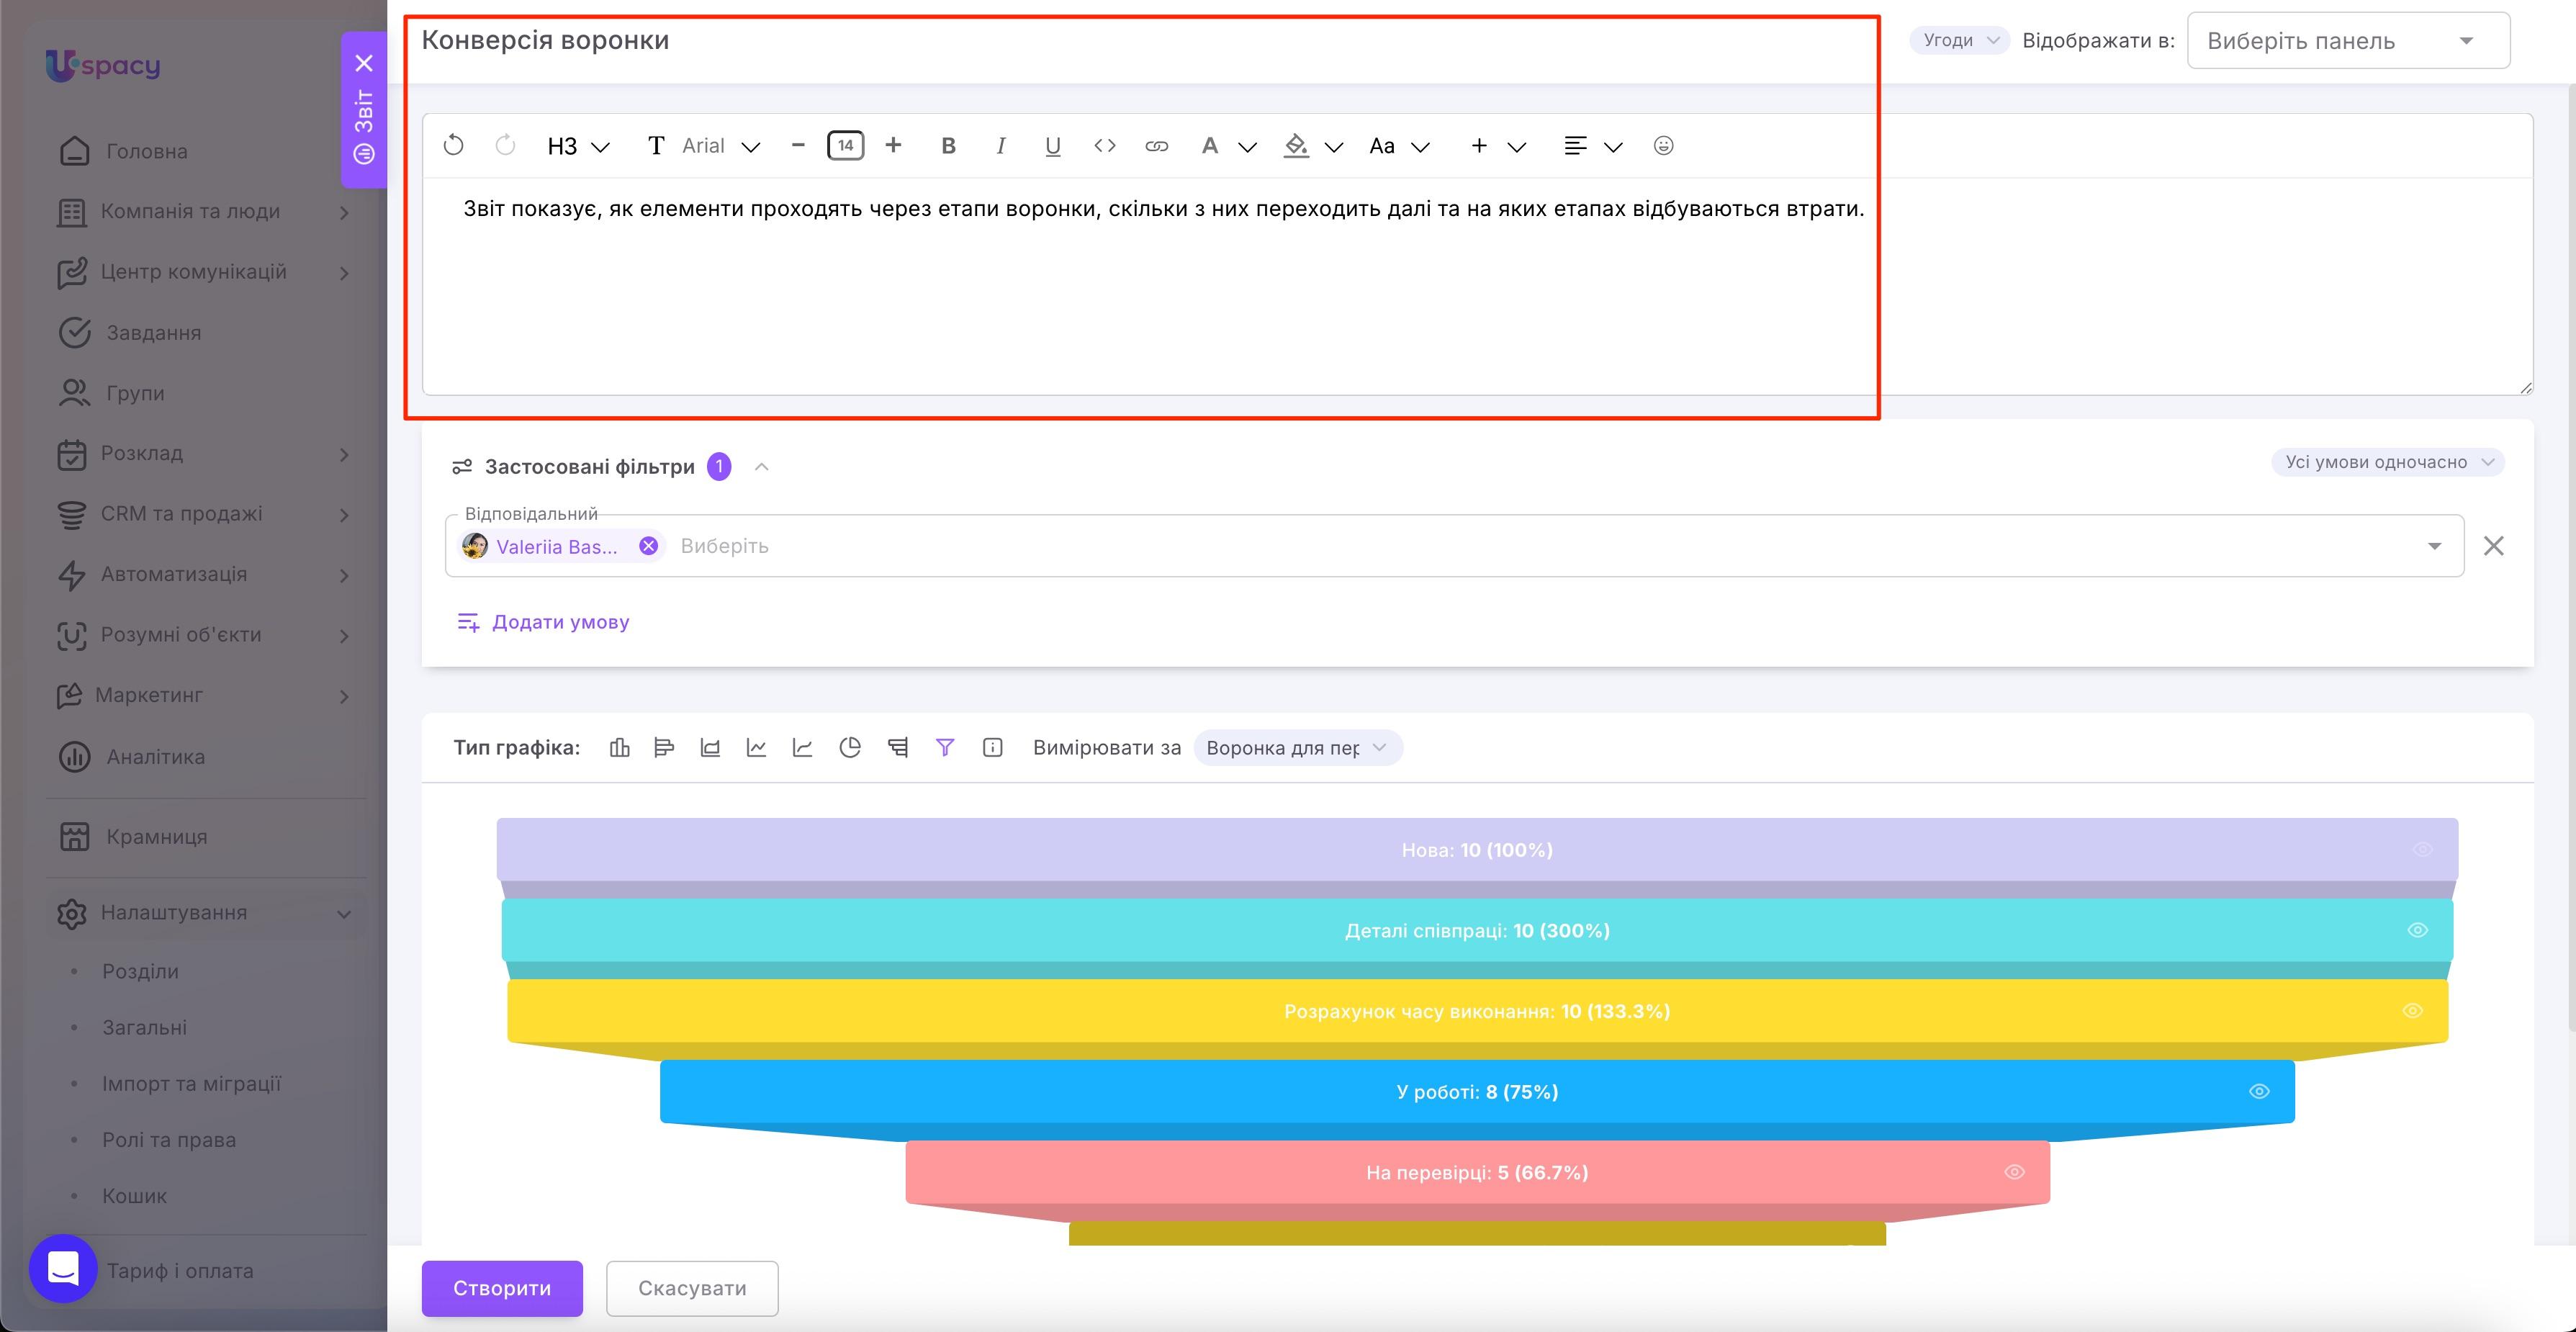Open the text color dropdown arrow
The height and width of the screenshot is (1332, 2576).
(x=1247, y=147)
